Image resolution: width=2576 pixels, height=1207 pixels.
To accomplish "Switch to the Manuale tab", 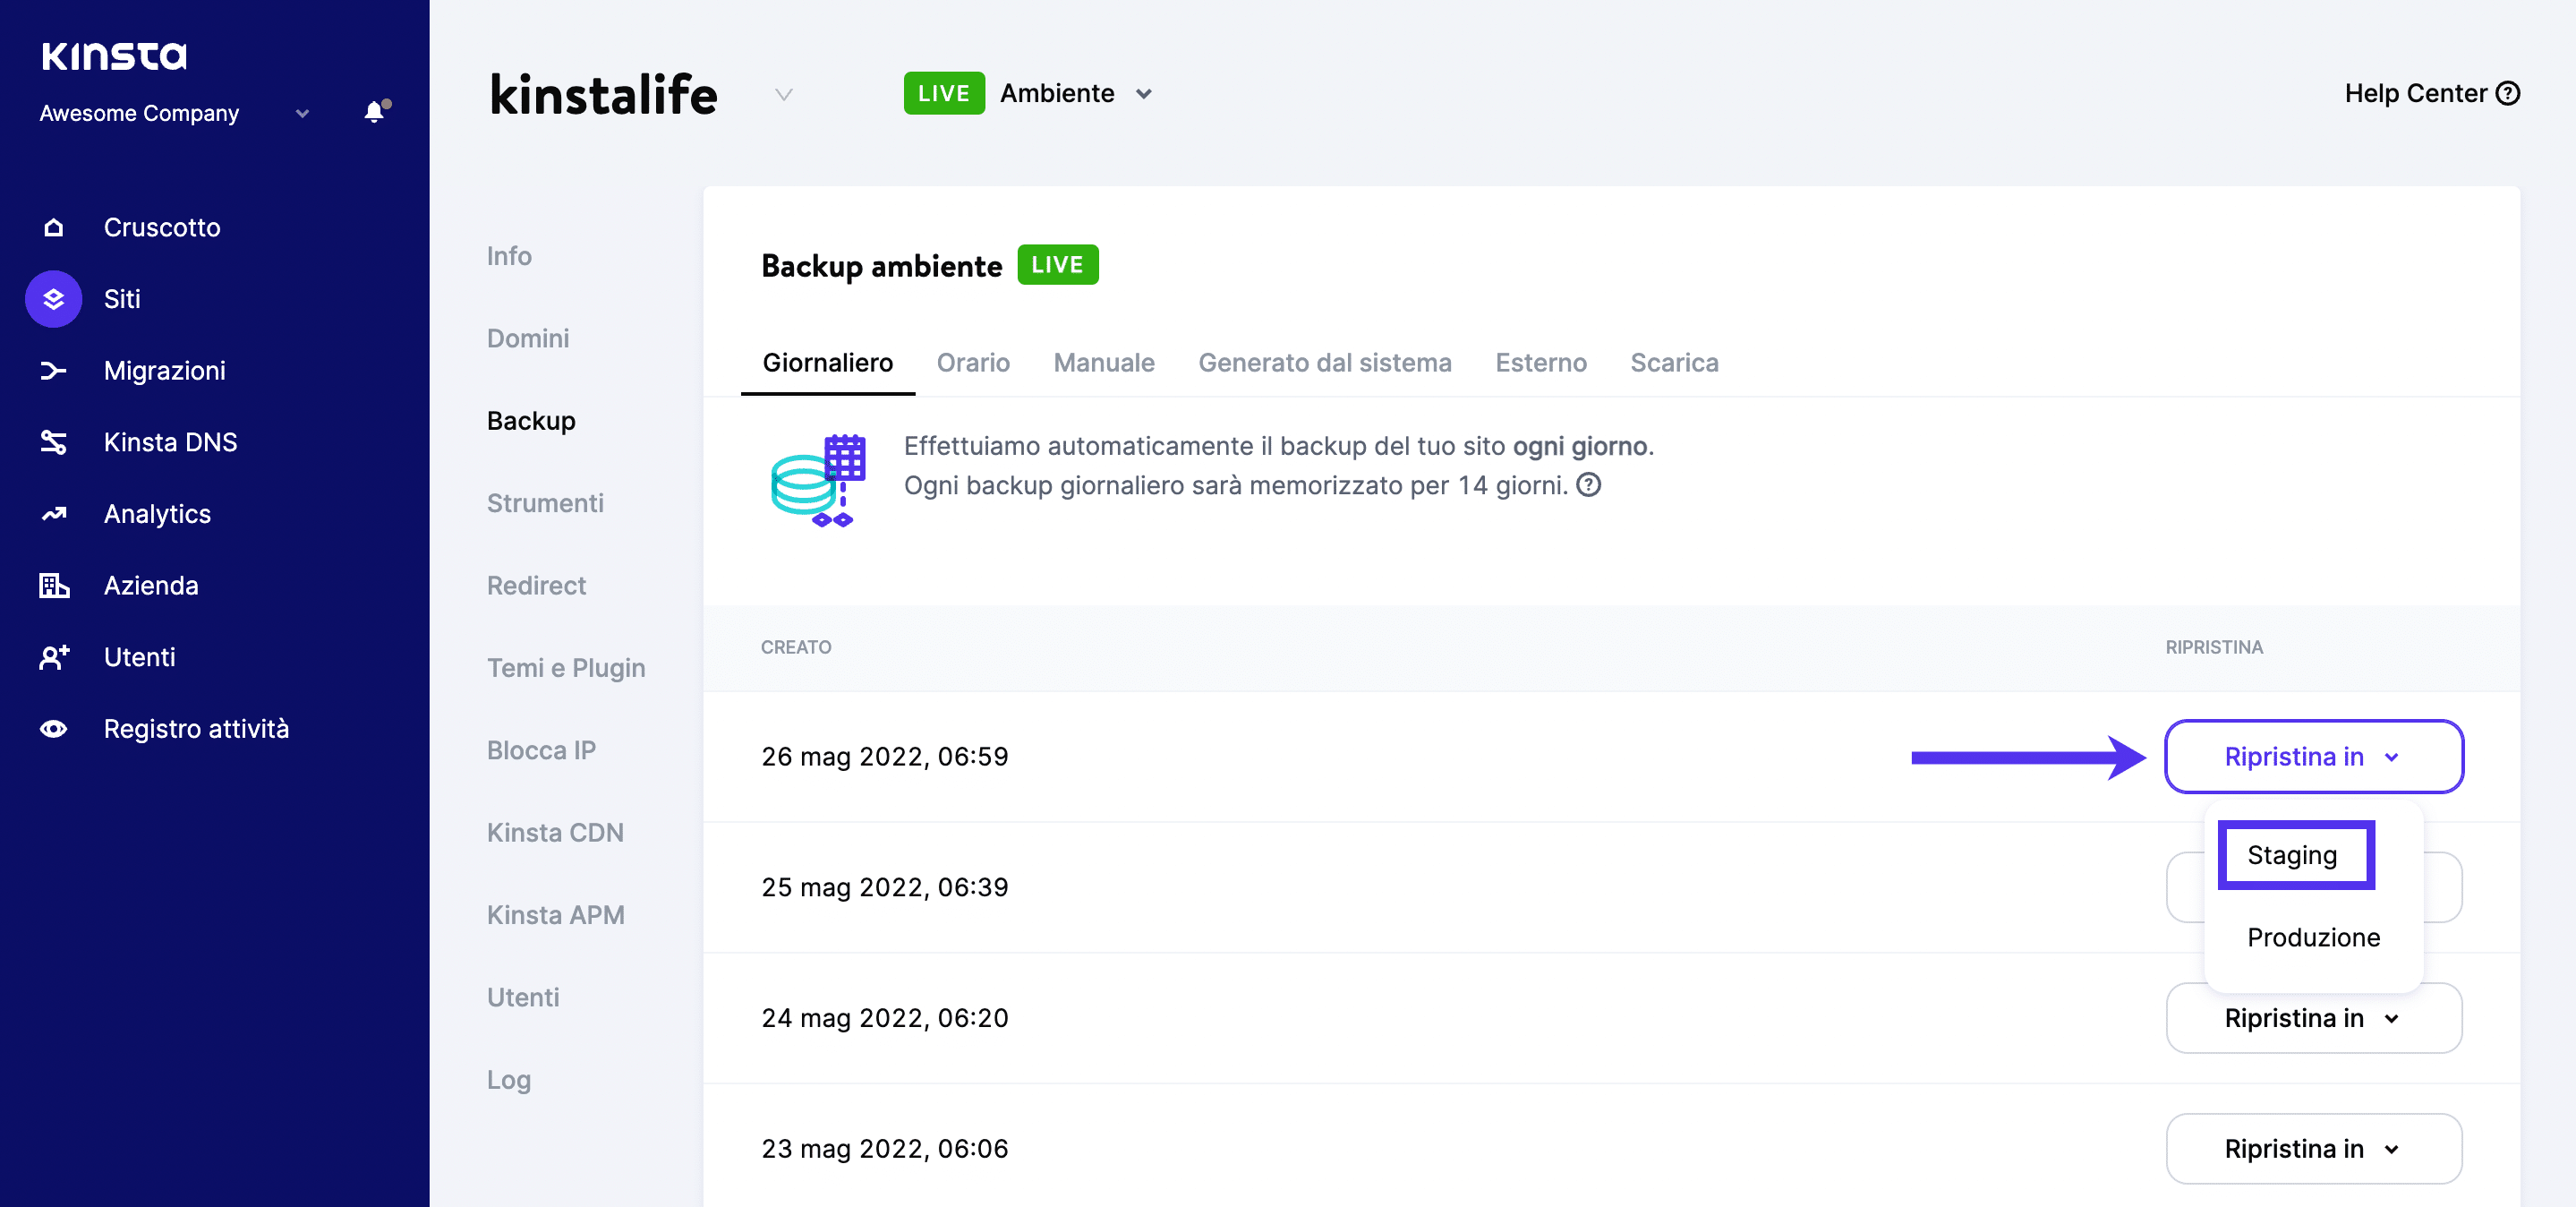I will [x=1104, y=363].
